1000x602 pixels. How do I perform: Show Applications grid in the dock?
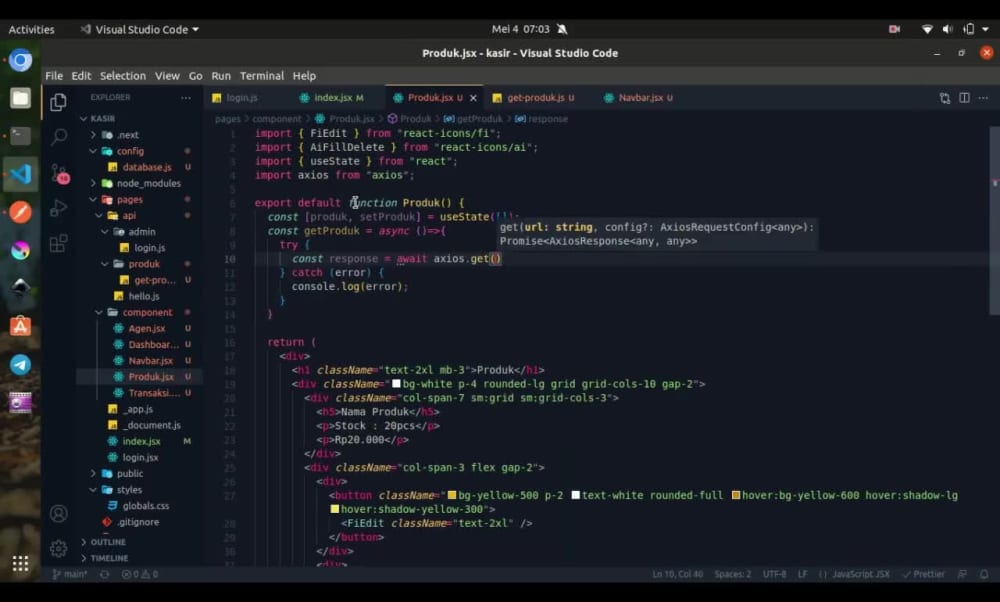[20, 563]
